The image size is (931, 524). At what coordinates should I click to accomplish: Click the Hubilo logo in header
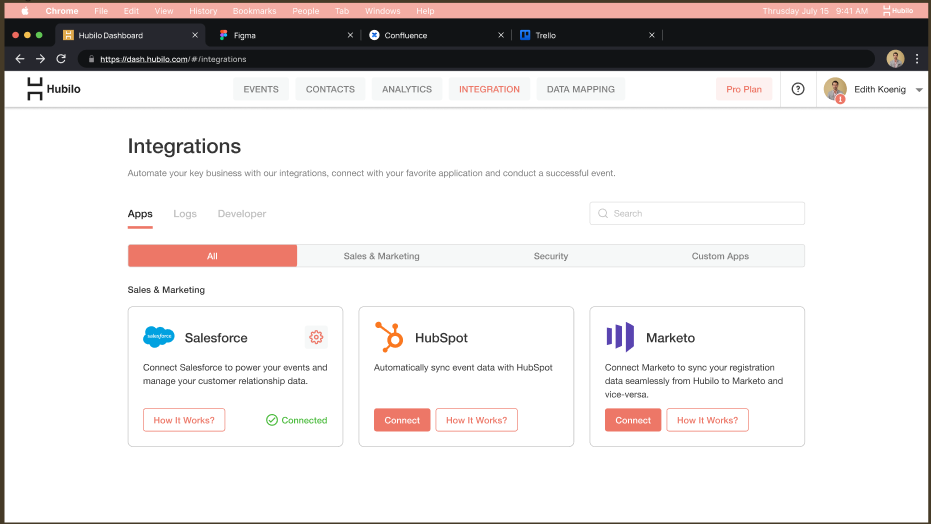click(x=53, y=89)
